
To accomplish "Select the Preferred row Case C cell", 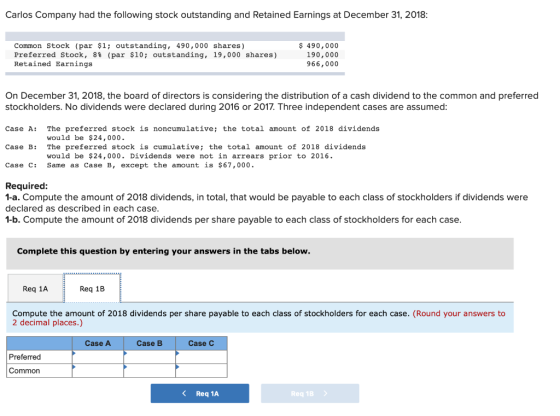I will 201,357.
